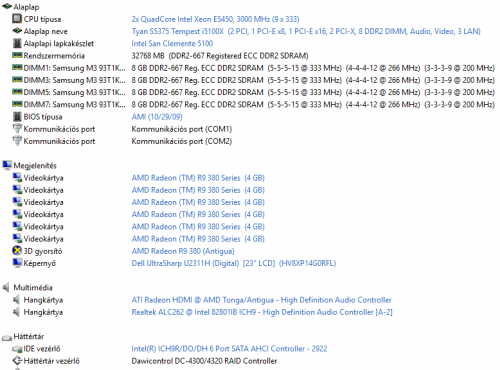Select the DIMM1: Samsung M3 93T1K label
Screen dimensions: 500x370
(x=75, y=68)
